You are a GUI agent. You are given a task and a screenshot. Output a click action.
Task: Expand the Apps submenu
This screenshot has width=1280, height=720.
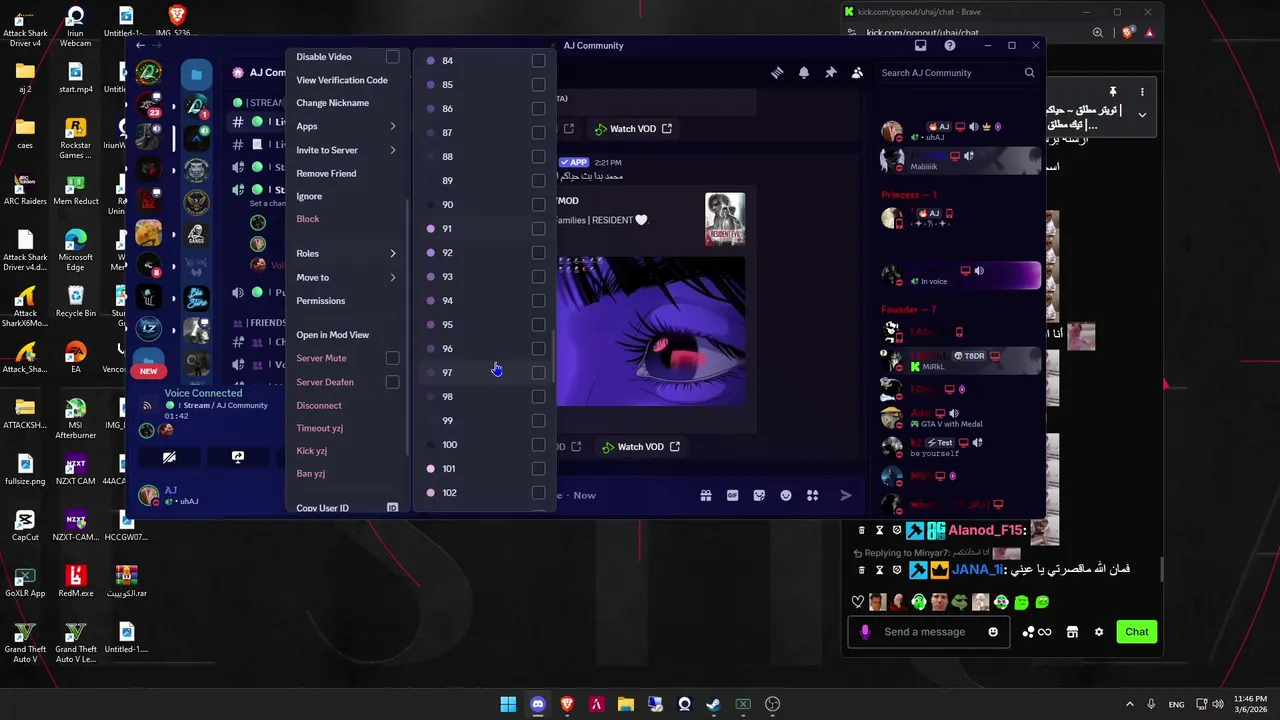(x=346, y=126)
